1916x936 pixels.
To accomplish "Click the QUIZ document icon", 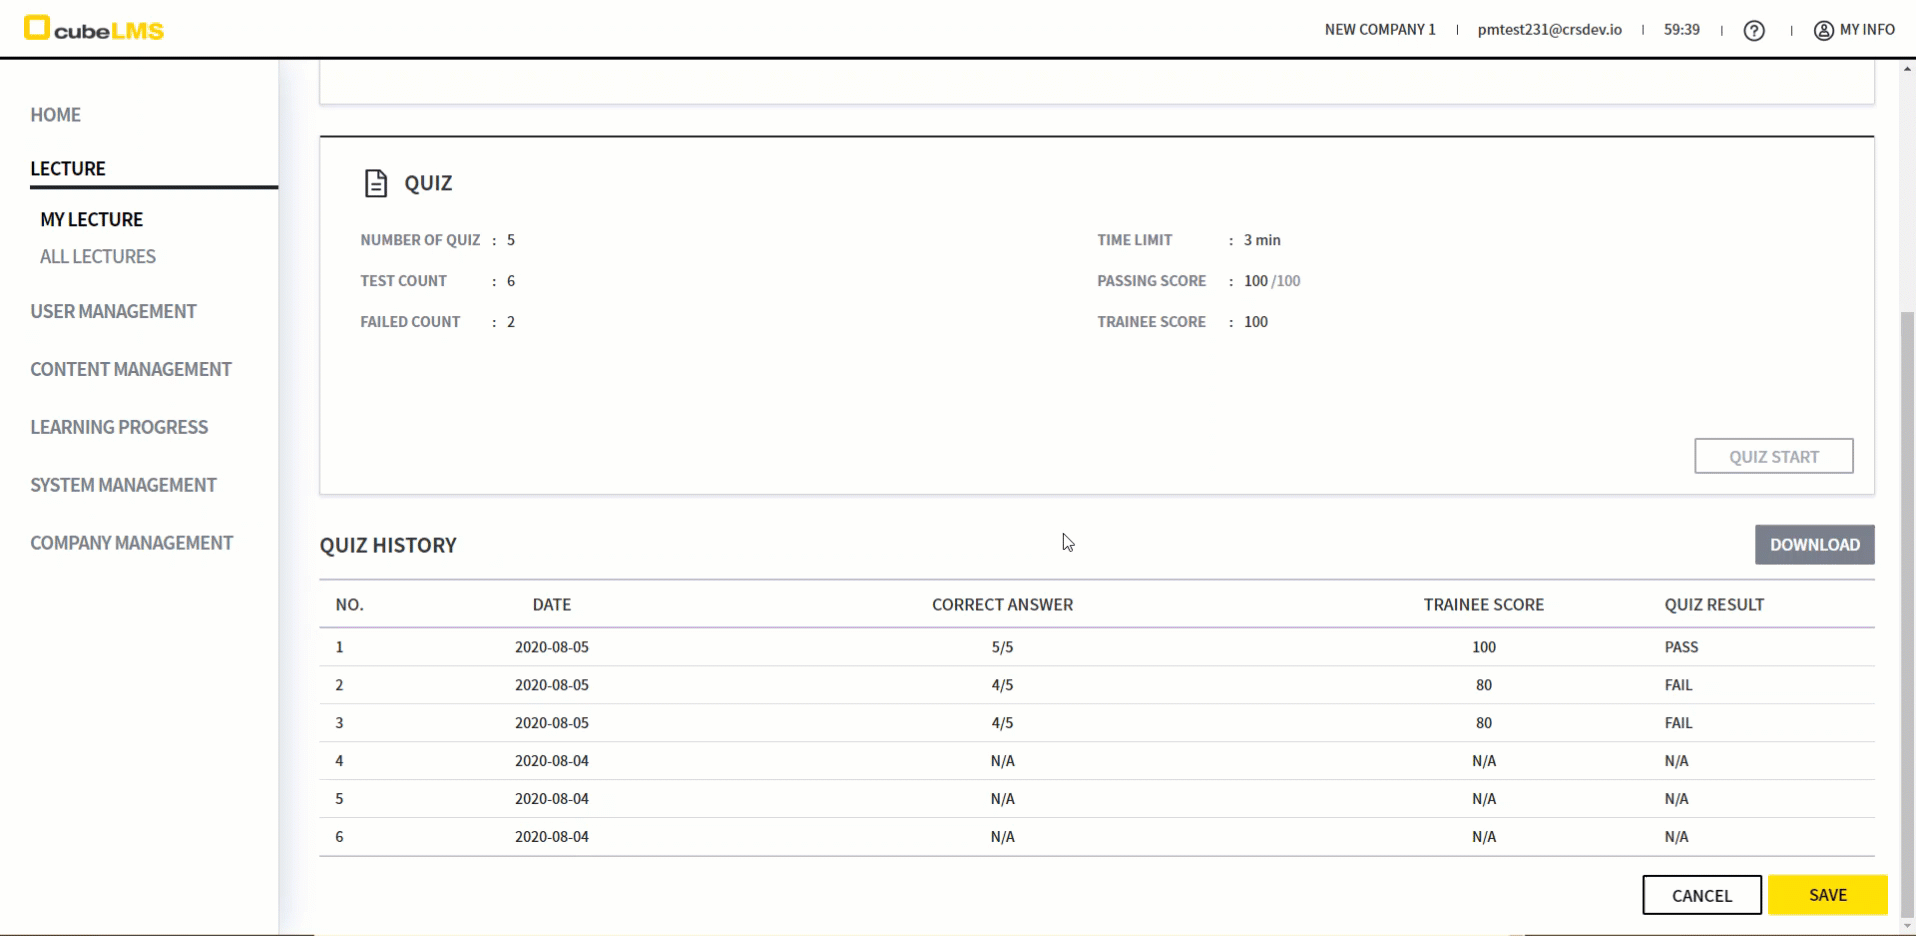I will tap(376, 183).
